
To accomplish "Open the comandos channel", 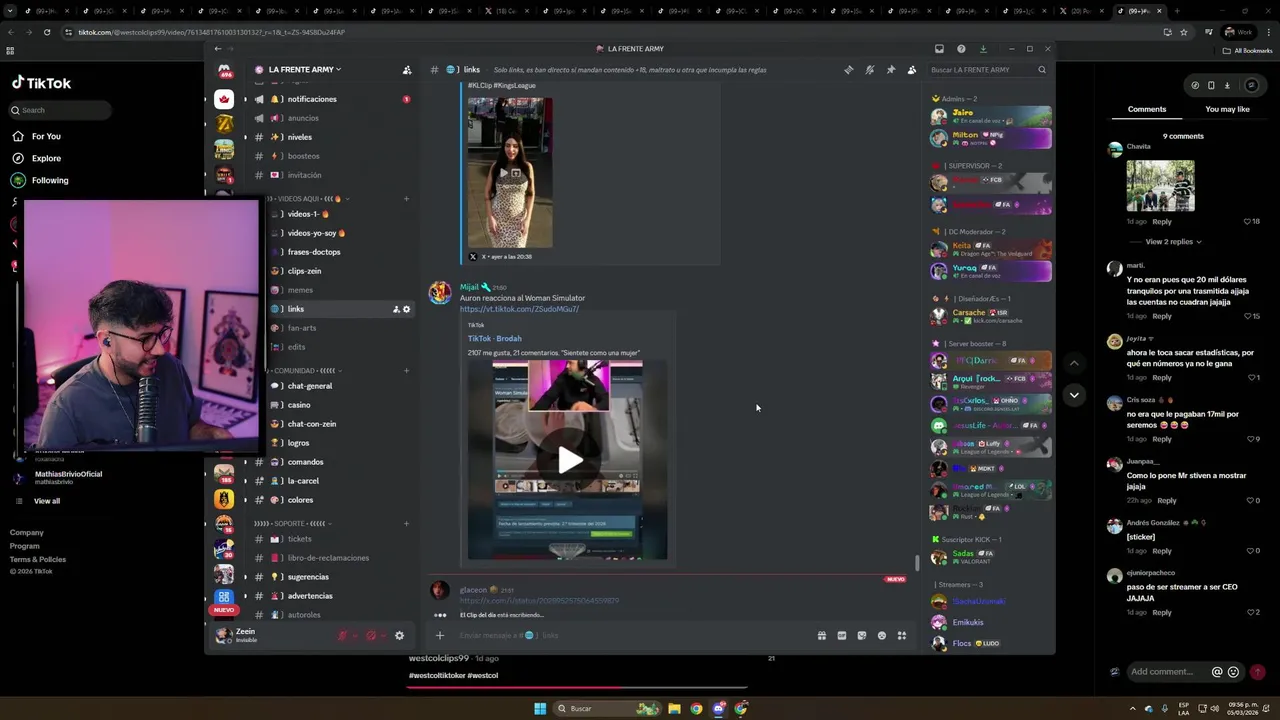I will (305, 462).
